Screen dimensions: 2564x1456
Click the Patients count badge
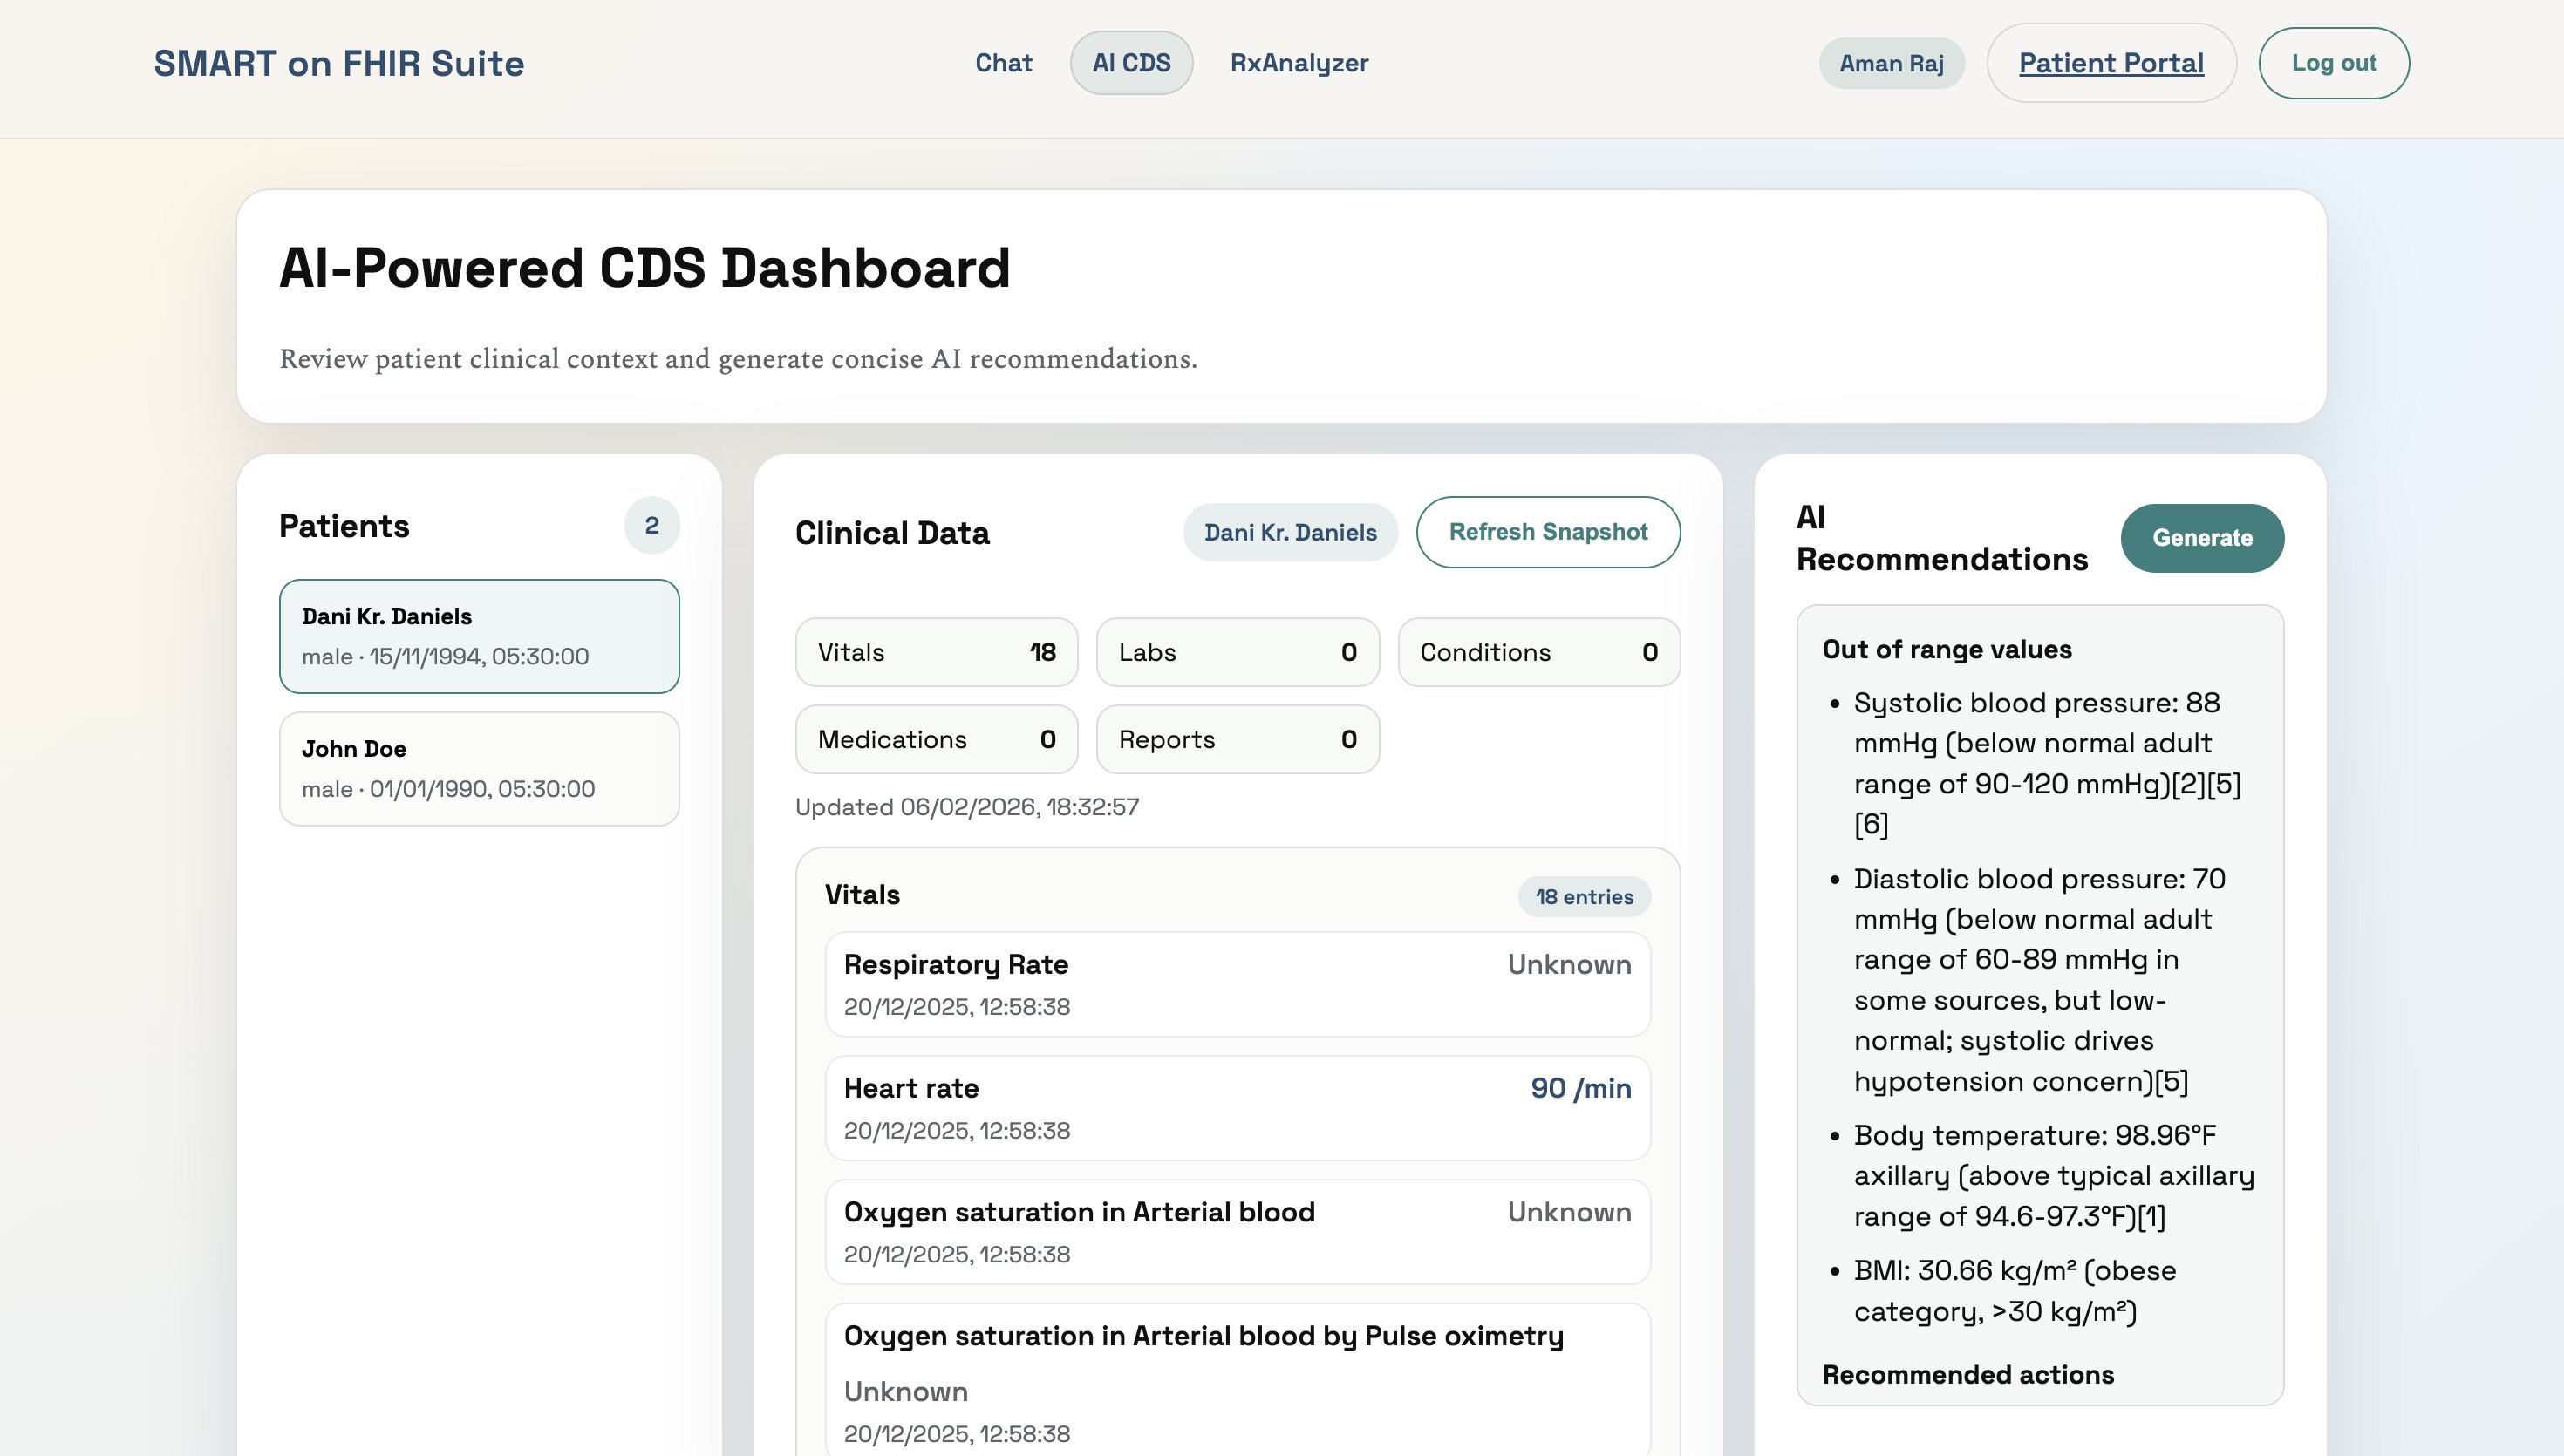click(x=652, y=525)
